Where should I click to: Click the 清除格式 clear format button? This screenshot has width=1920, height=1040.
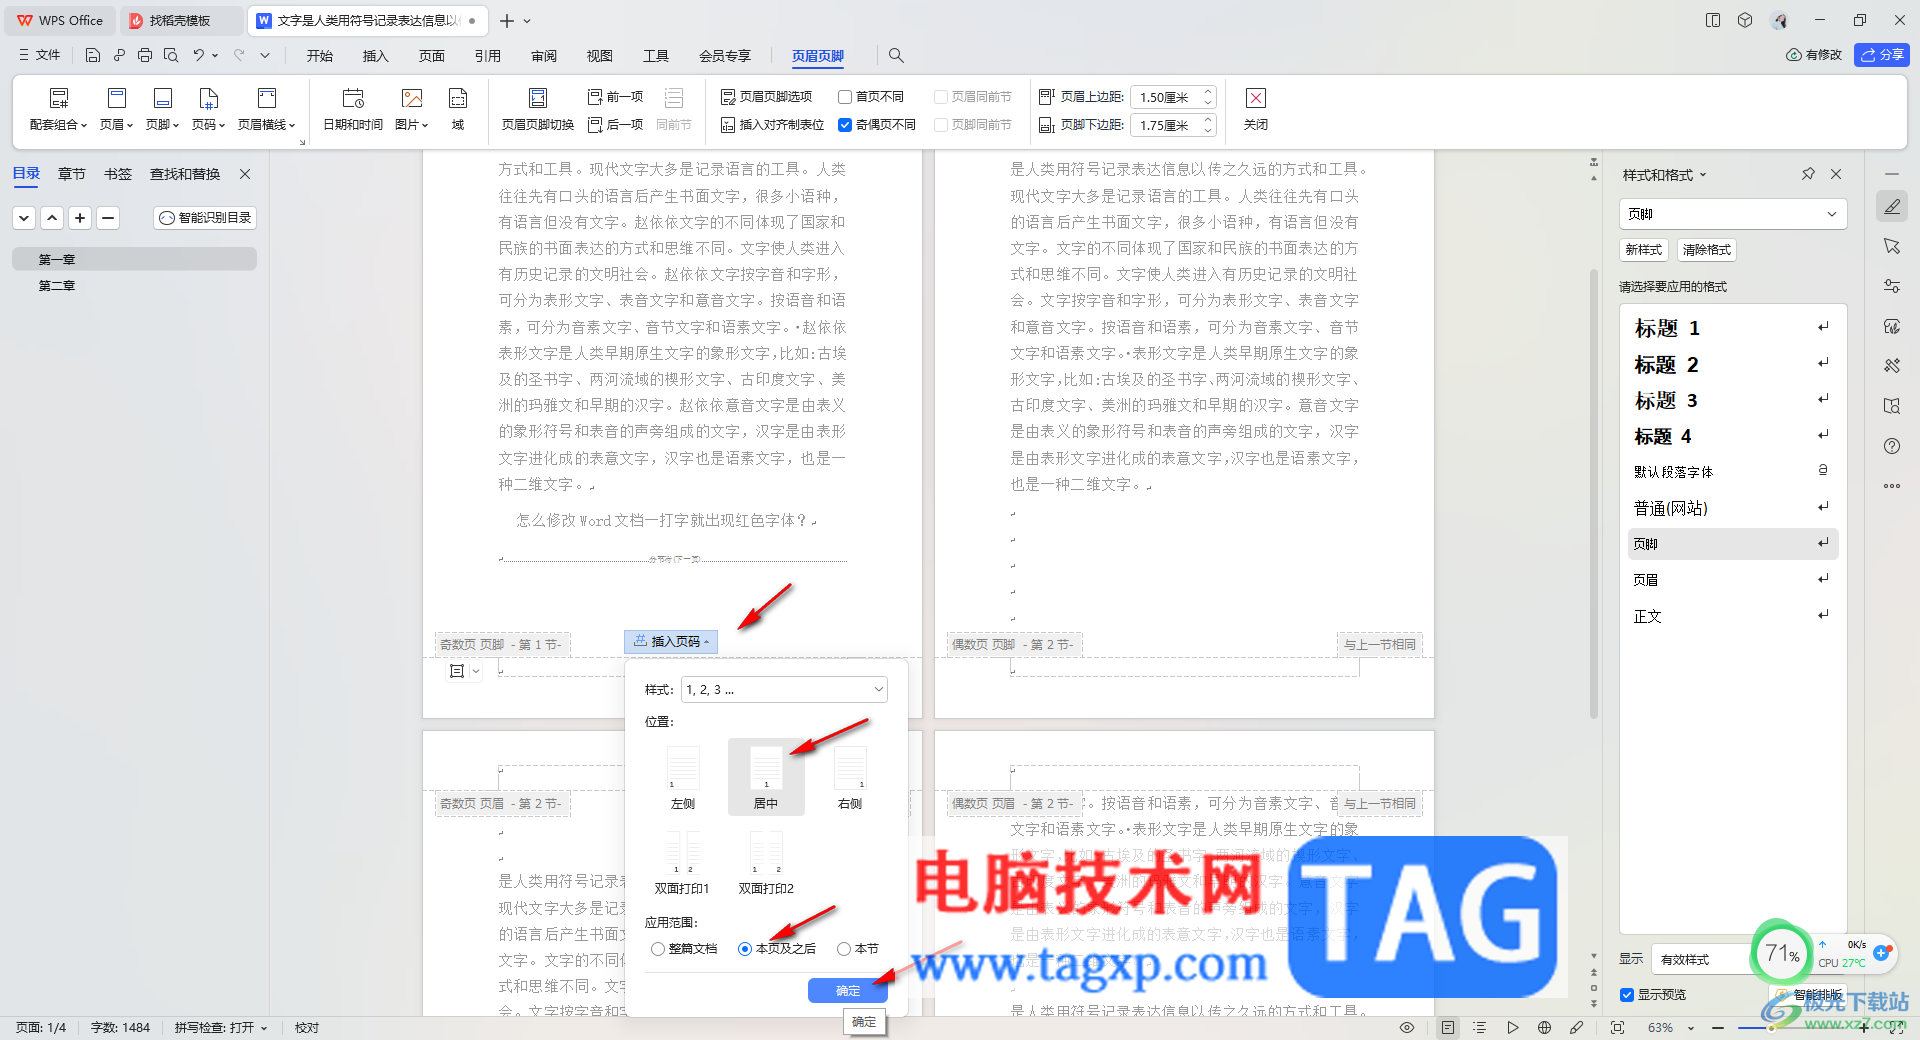tap(1707, 250)
